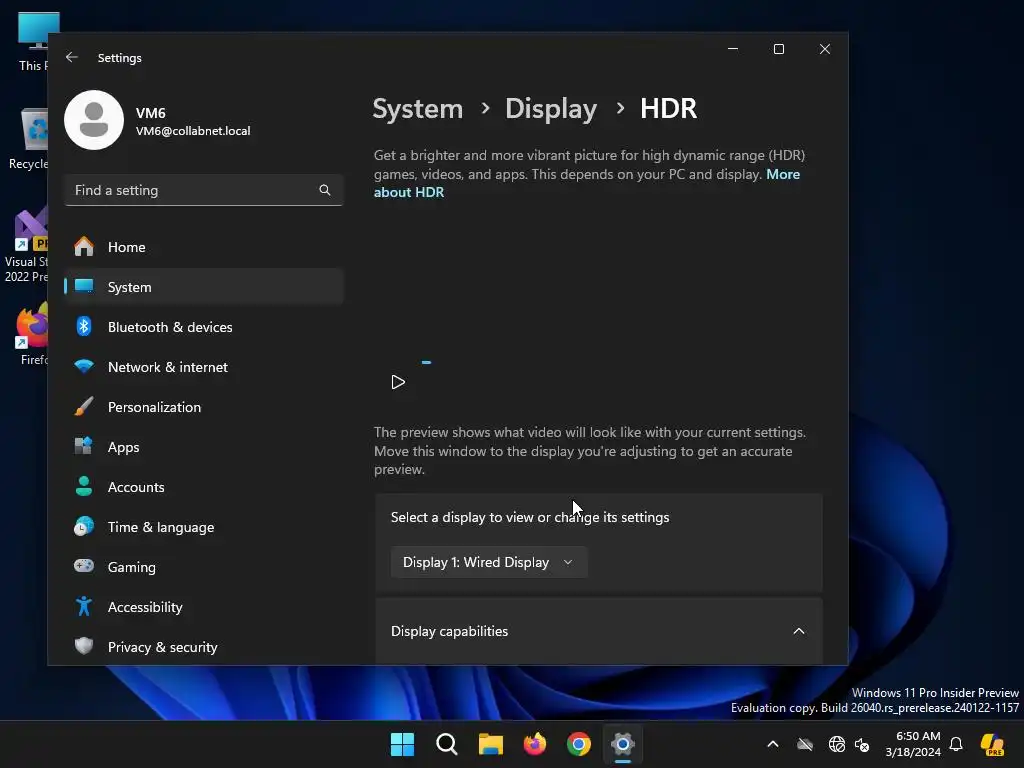The height and width of the screenshot is (768, 1024).
Task: Select the This PC desktop icon
Action: [x=33, y=41]
